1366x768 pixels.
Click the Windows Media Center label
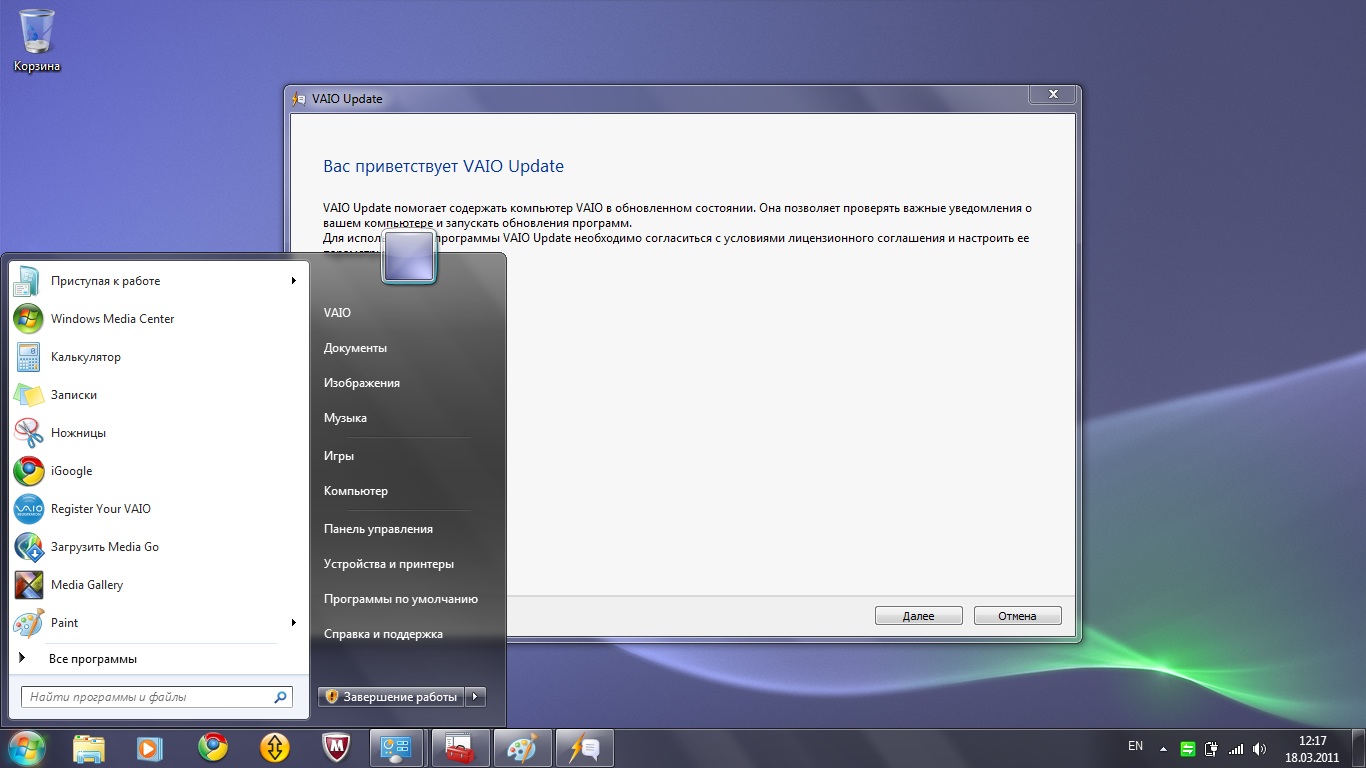click(x=112, y=319)
